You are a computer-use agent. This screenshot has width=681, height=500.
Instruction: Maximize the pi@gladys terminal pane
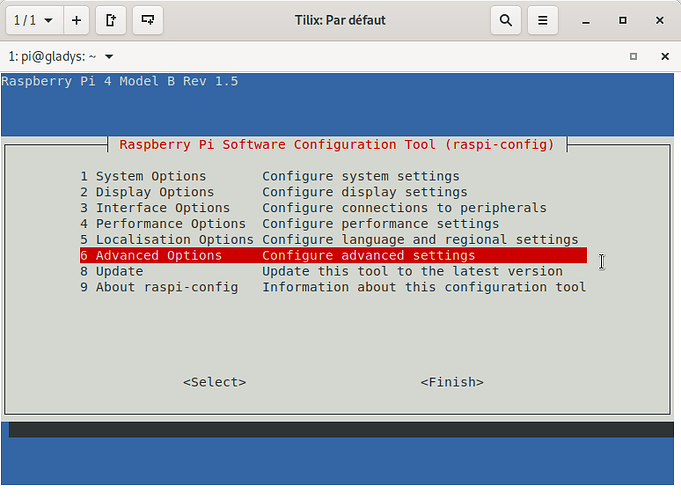point(633,56)
